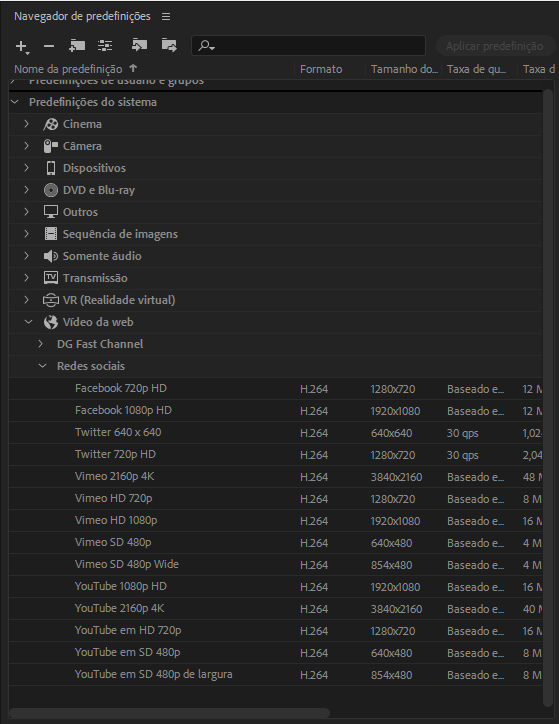Screen dimensions: 559x724
Task: Click the export presets icon
Action: [169, 45]
